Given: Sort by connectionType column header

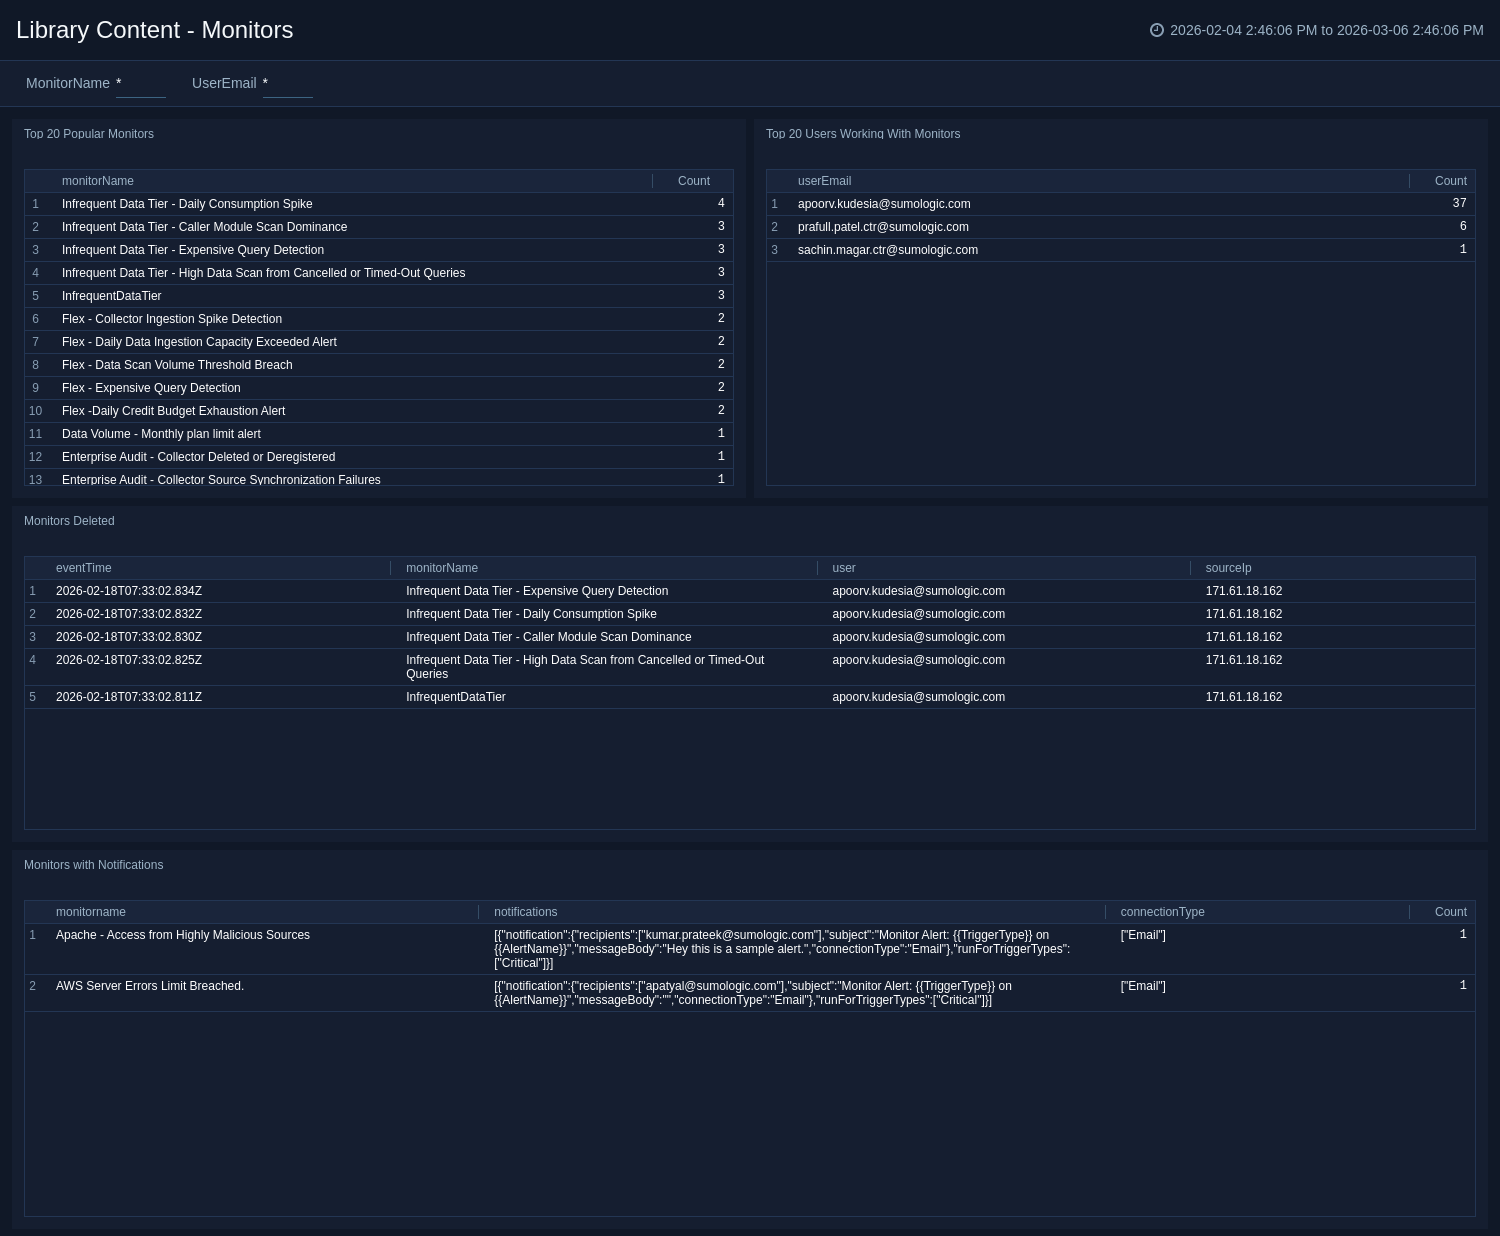Looking at the screenshot, I should [1162, 912].
